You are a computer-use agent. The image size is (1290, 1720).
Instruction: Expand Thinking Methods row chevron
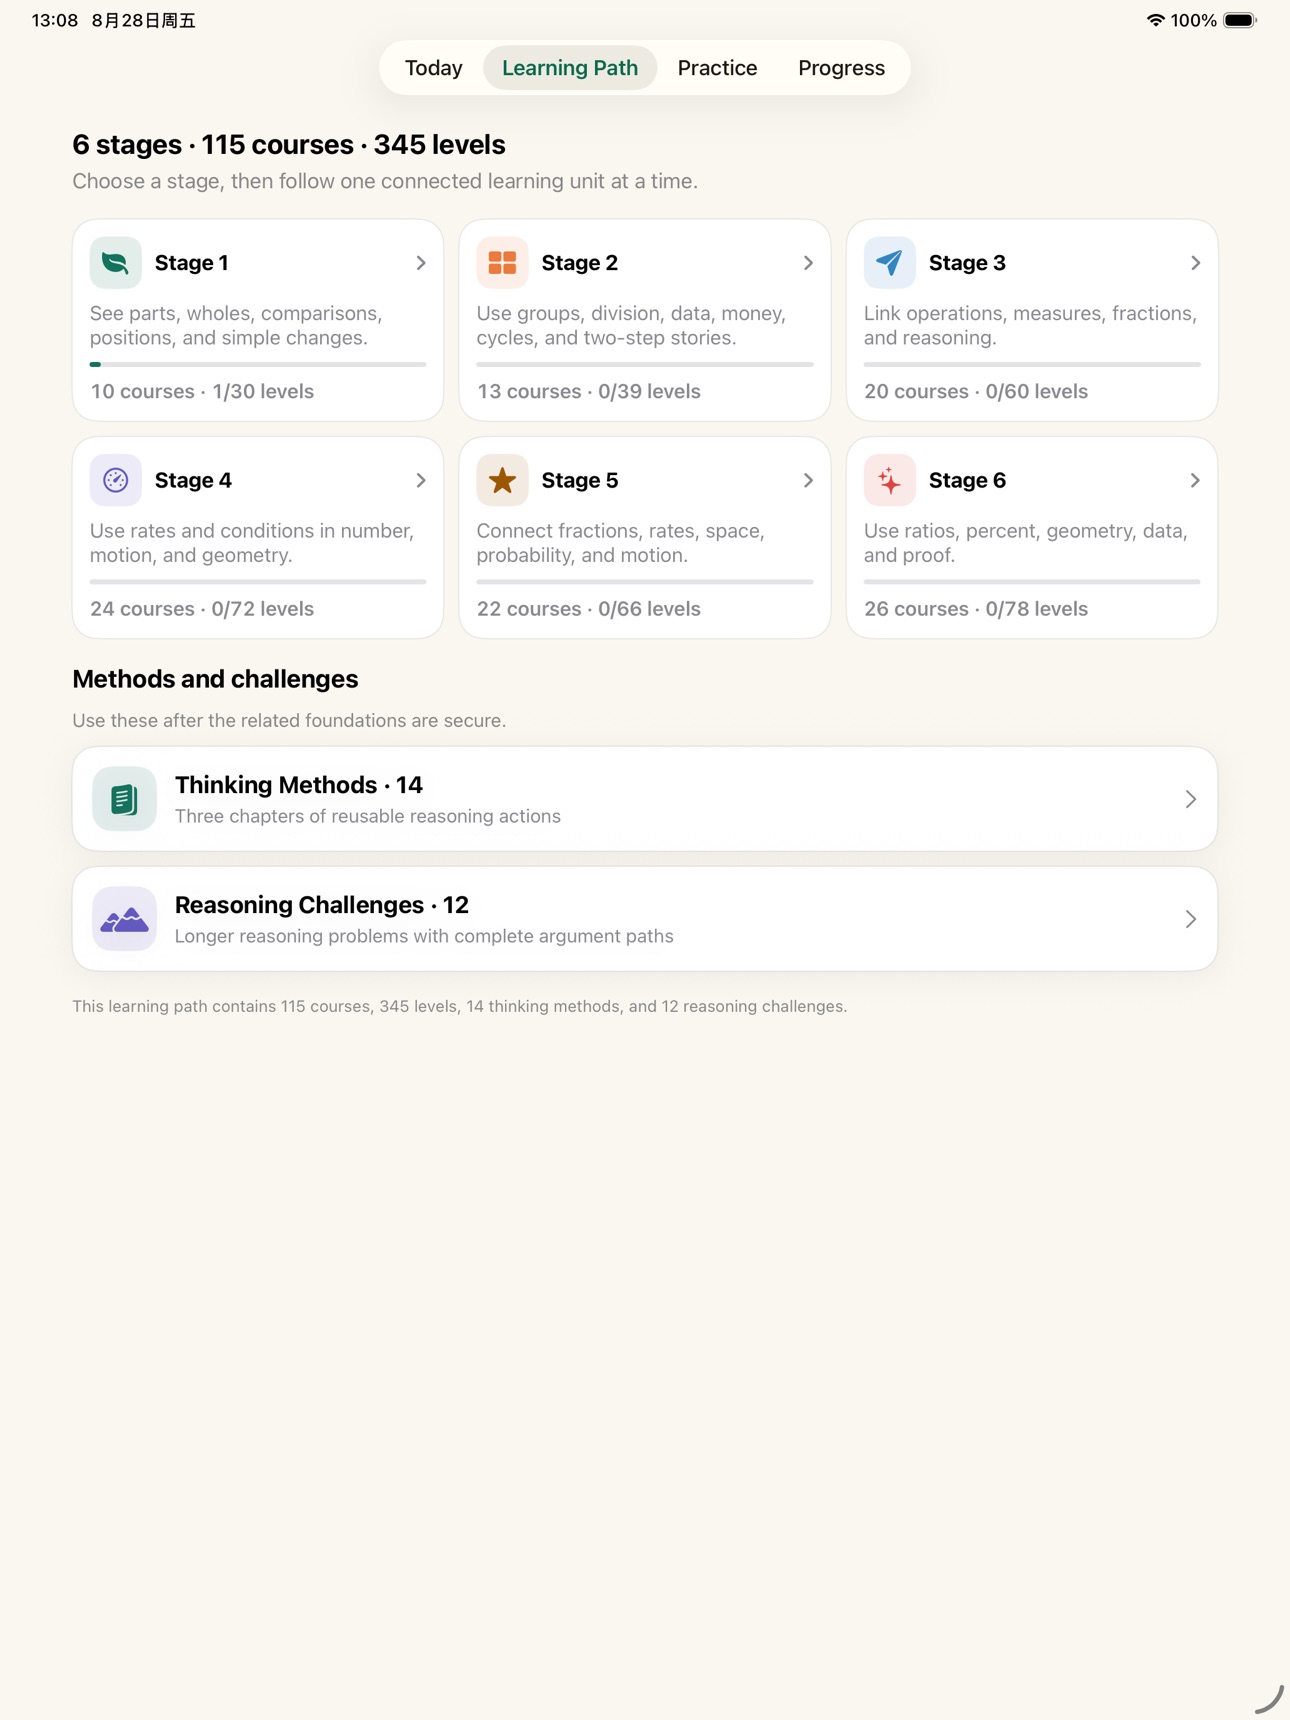(1190, 799)
